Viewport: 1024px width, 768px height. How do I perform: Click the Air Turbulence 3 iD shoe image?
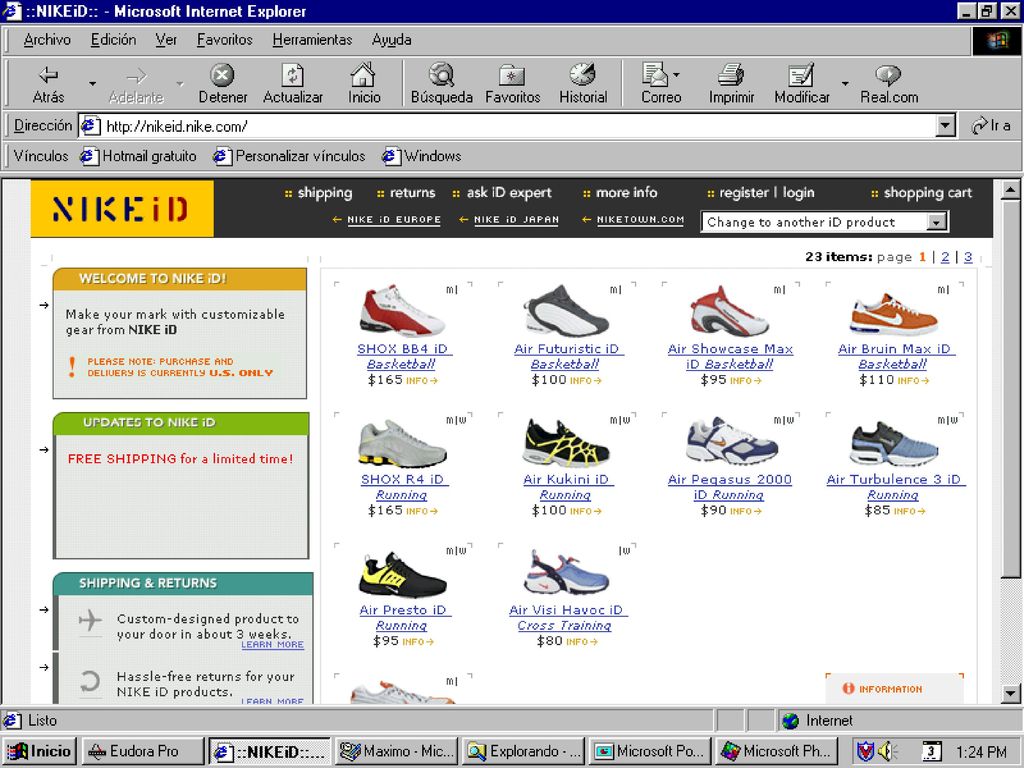893,443
